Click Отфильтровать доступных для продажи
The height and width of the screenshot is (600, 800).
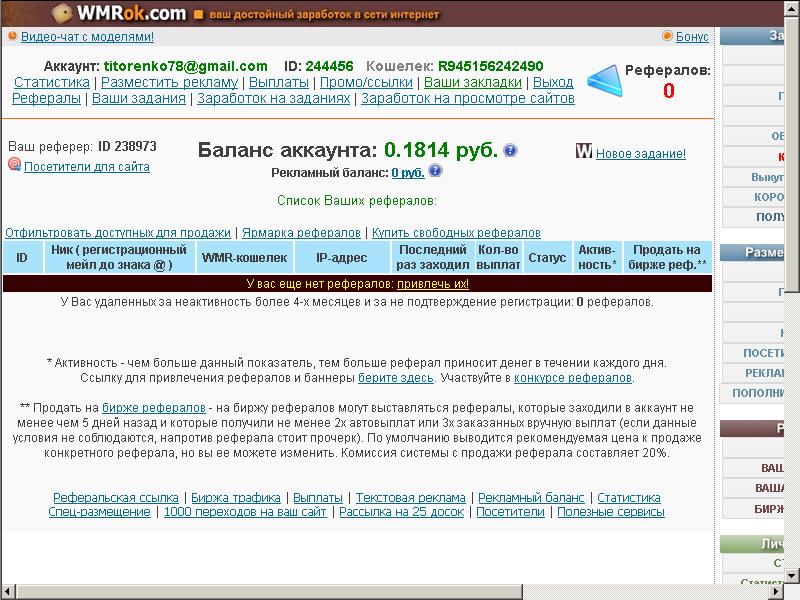point(118,233)
